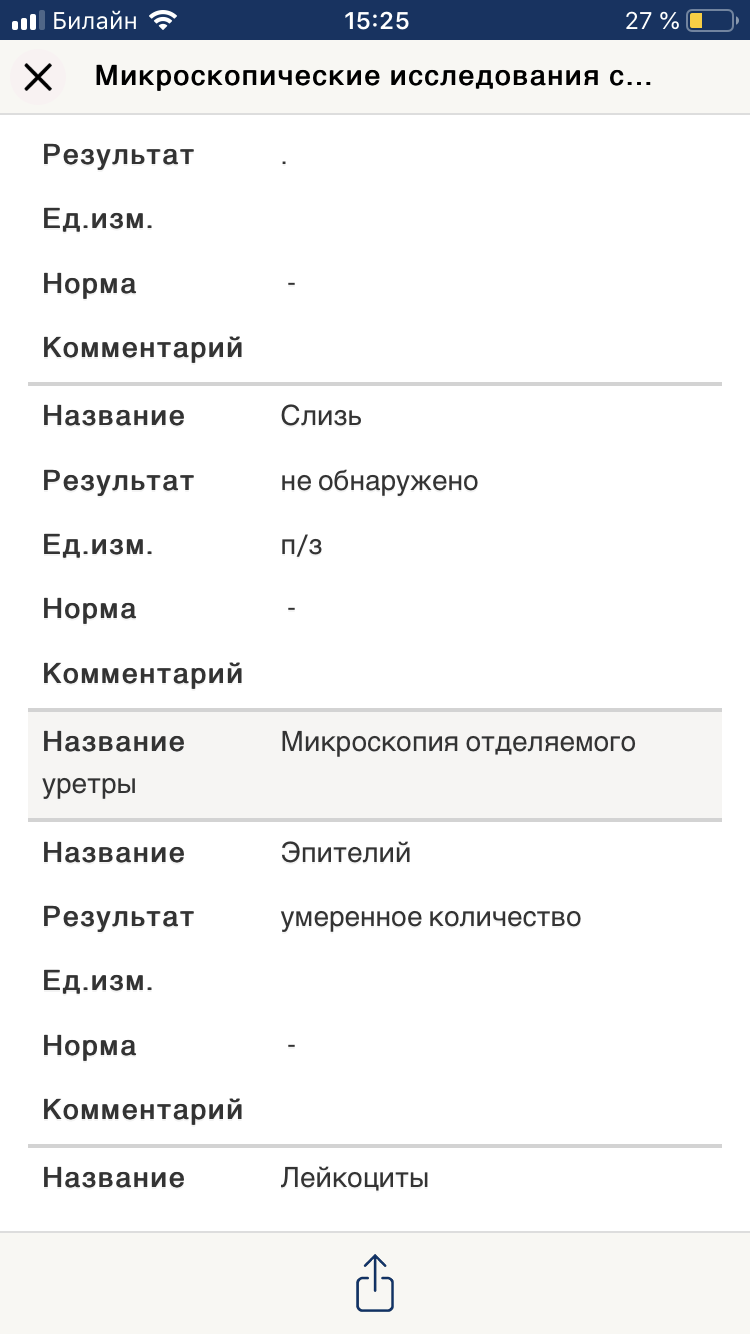Tap the 27 % battery percentage
This screenshot has width=750, height=1334.
click(652, 20)
